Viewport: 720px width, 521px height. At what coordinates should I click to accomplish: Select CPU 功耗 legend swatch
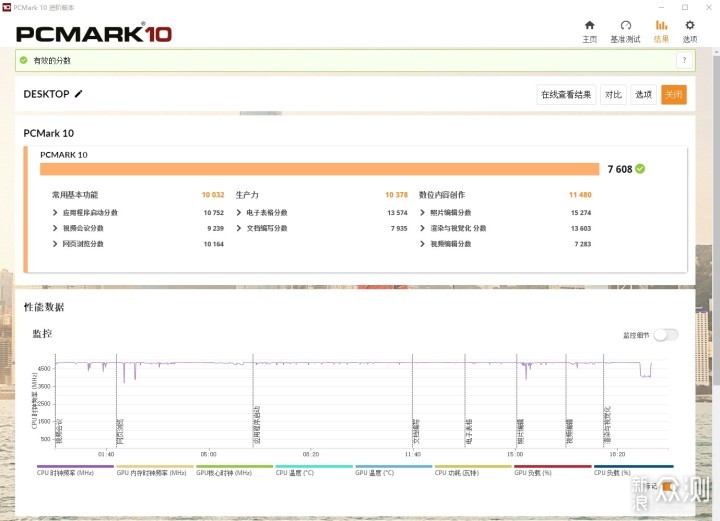point(473,466)
